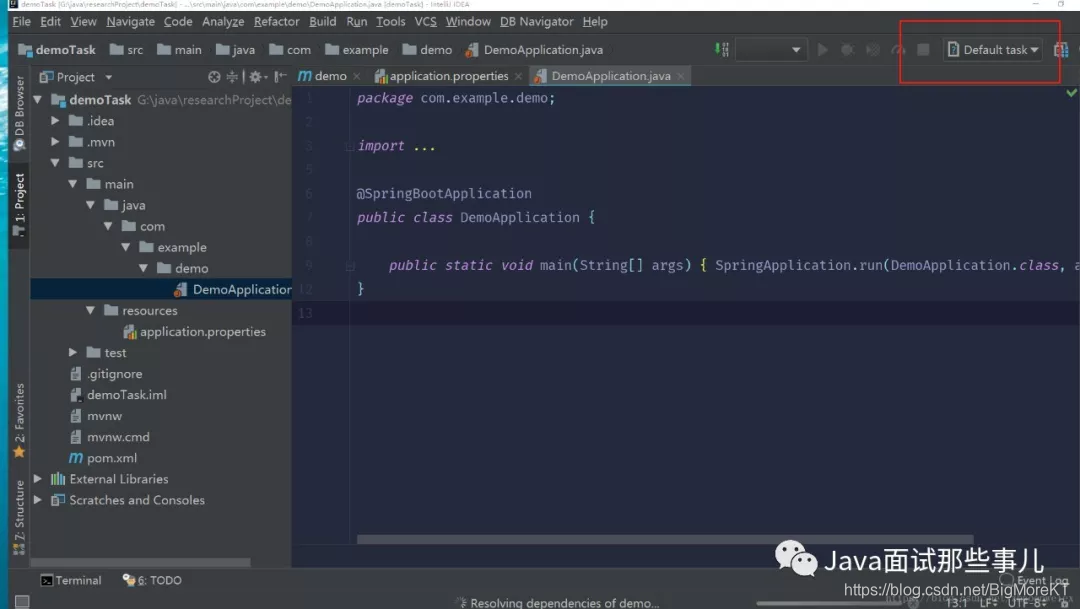Screen dimensions: 1080x609
Task: Close the DemoApplication.java tab
Action: click(x=681, y=76)
